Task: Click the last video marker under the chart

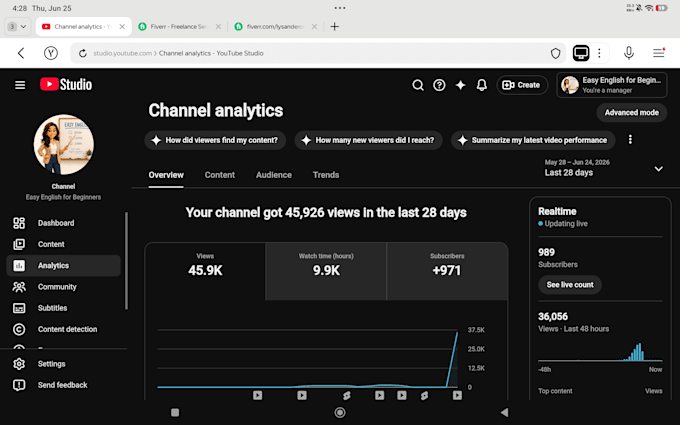Action: pos(457,395)
